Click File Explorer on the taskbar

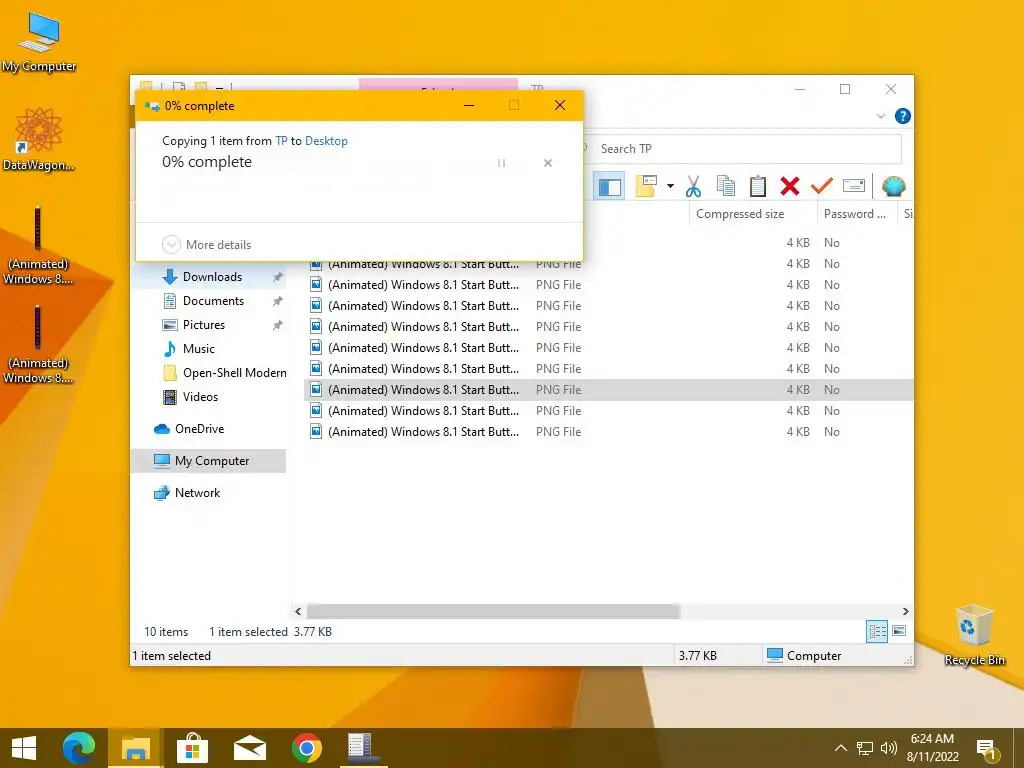(136, 748)
